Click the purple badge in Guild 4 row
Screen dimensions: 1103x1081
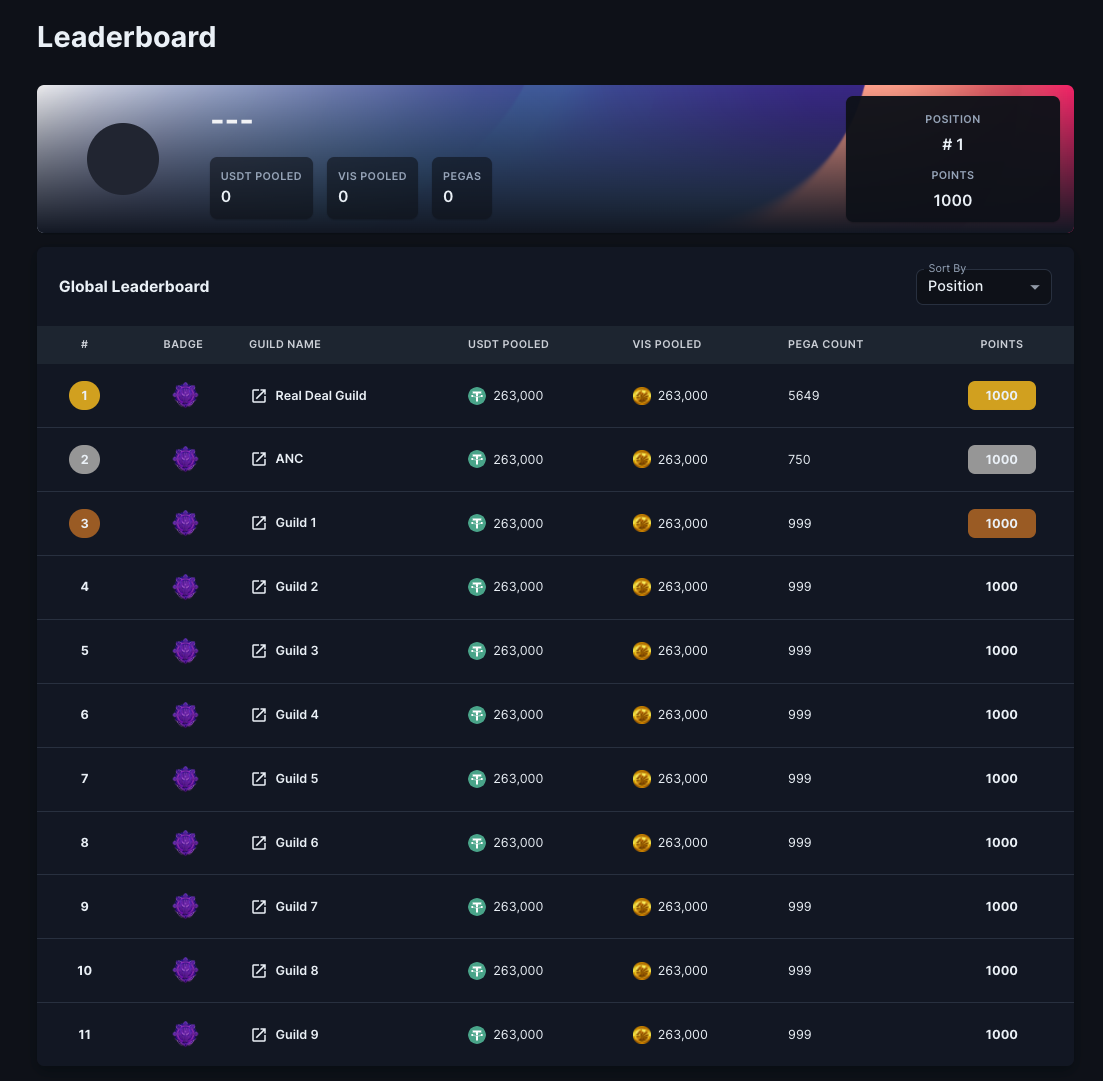[x=186, y=715]
